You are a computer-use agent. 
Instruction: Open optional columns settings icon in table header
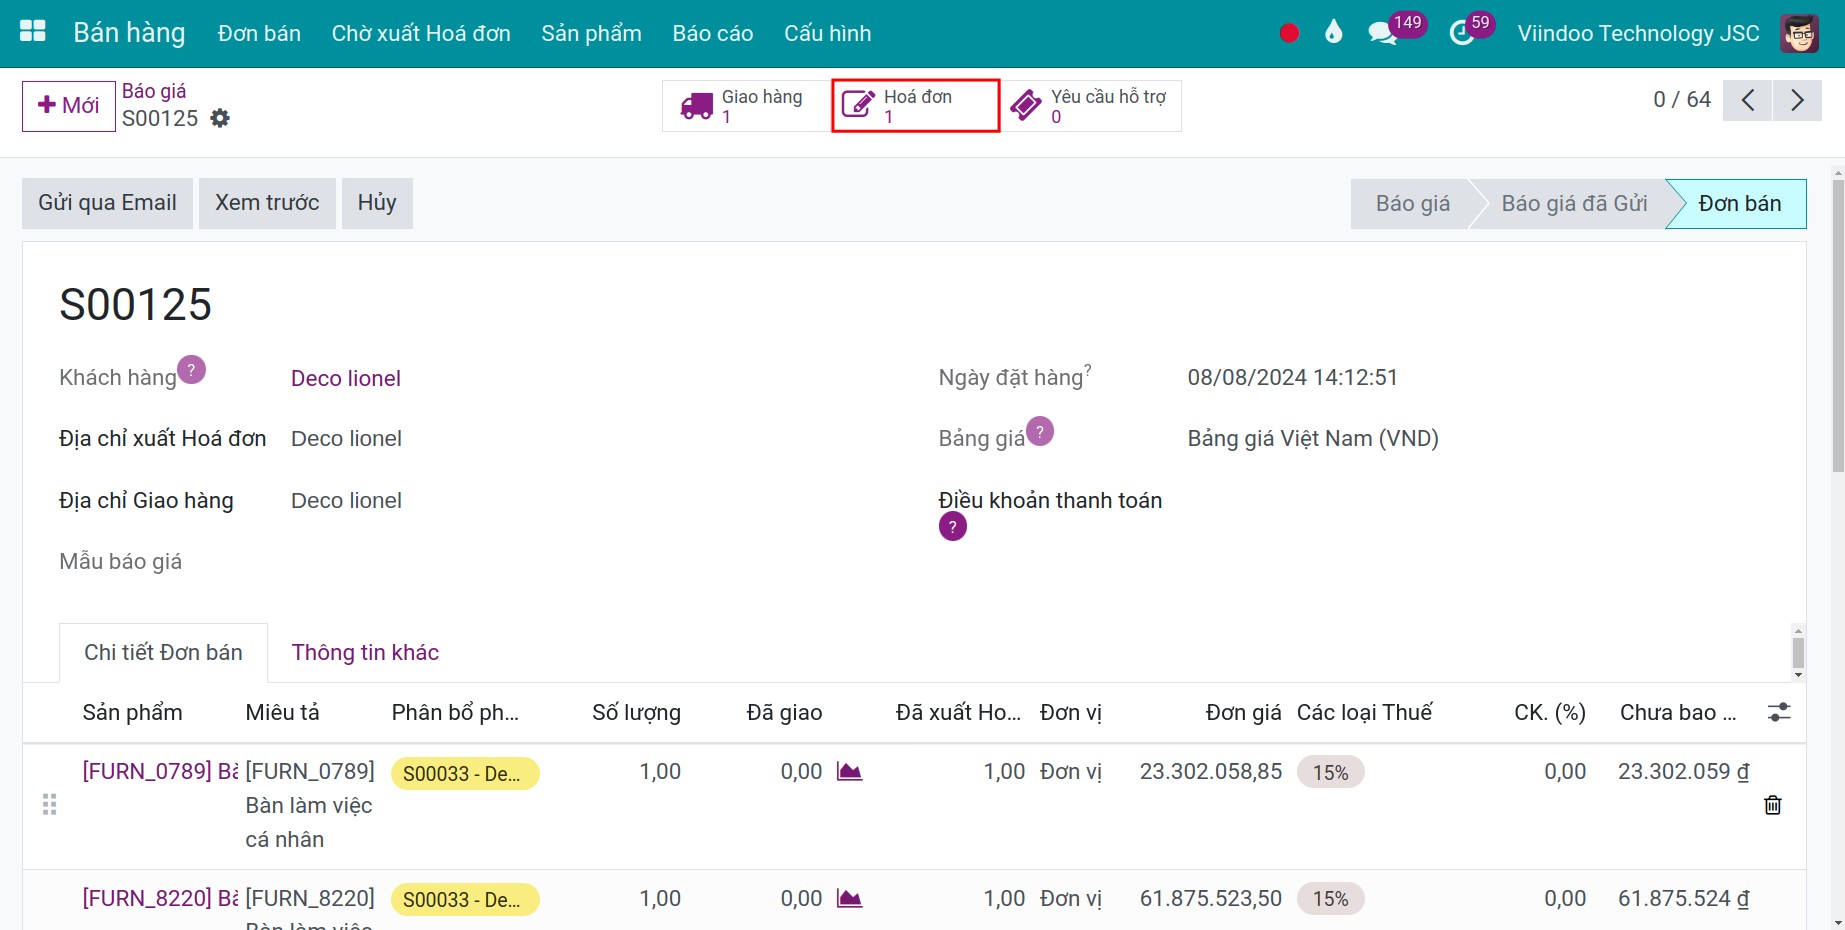click(1779, 712)
